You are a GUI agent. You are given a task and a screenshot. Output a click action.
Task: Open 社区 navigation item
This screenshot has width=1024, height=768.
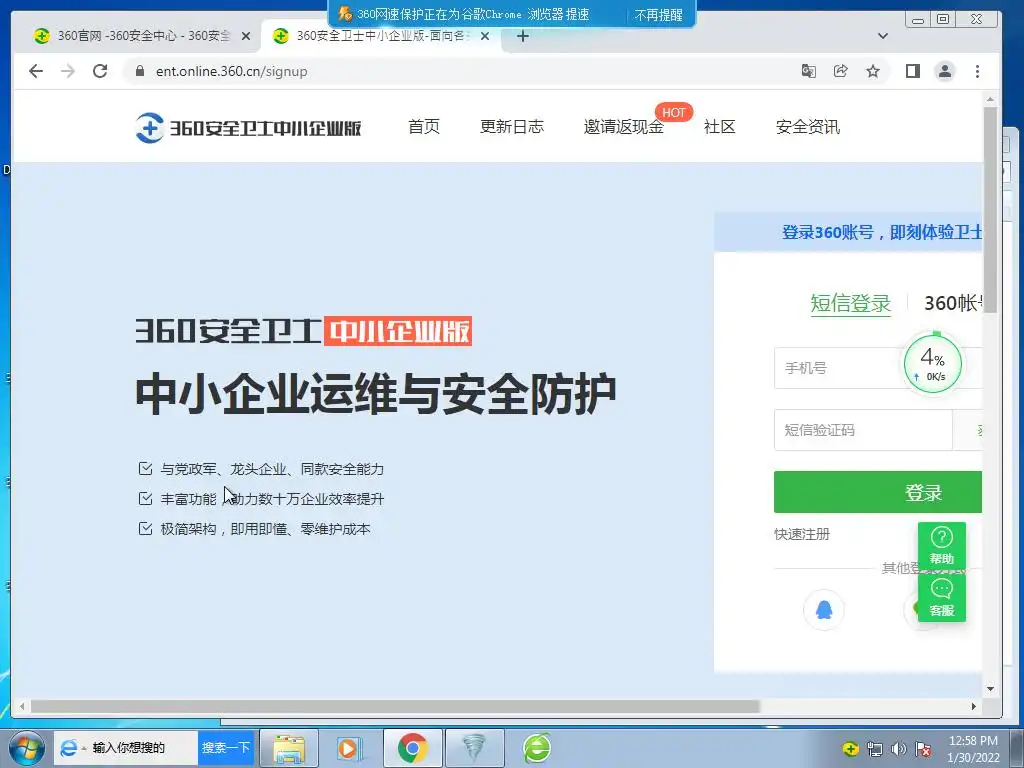(720, 127)
